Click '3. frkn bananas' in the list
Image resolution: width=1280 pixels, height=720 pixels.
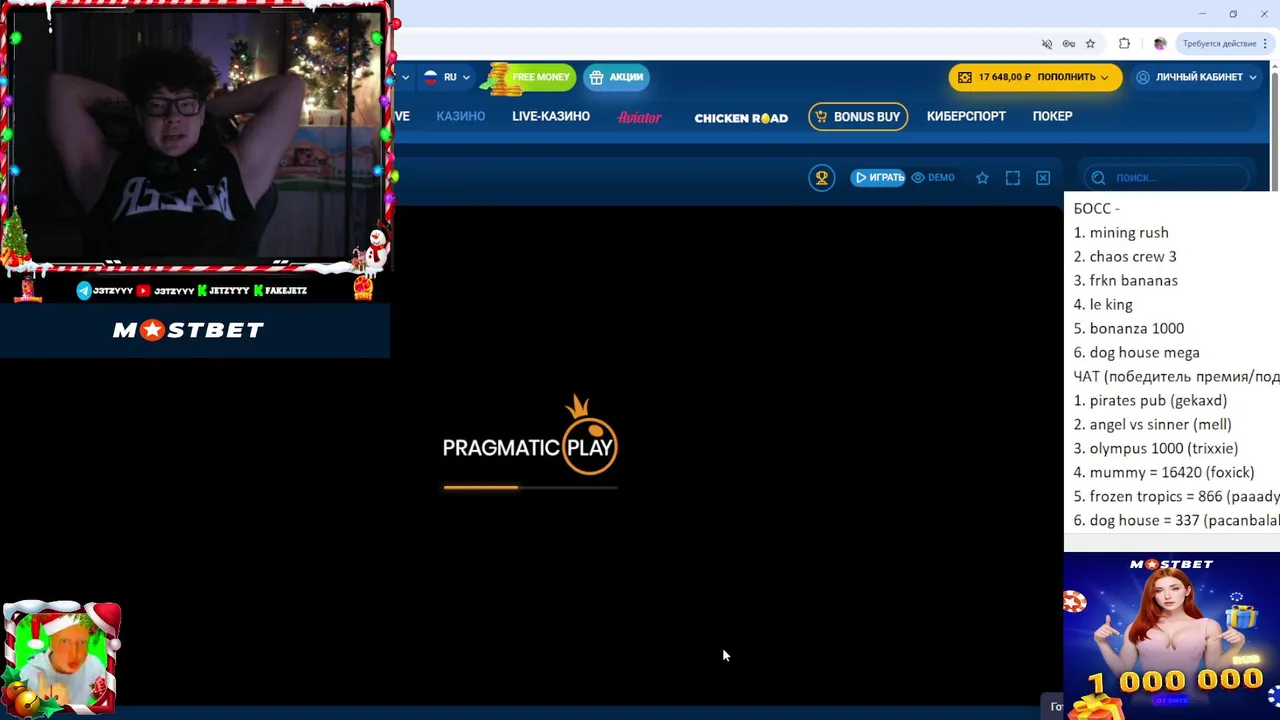1126,280
